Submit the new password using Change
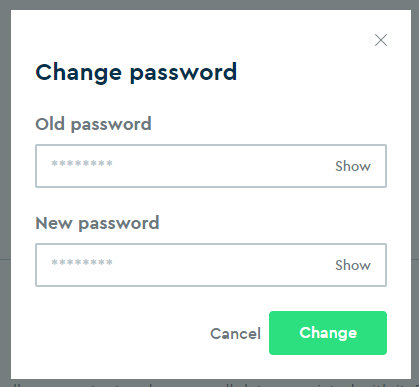Screen dimensions: 419x387 [328, 333]
